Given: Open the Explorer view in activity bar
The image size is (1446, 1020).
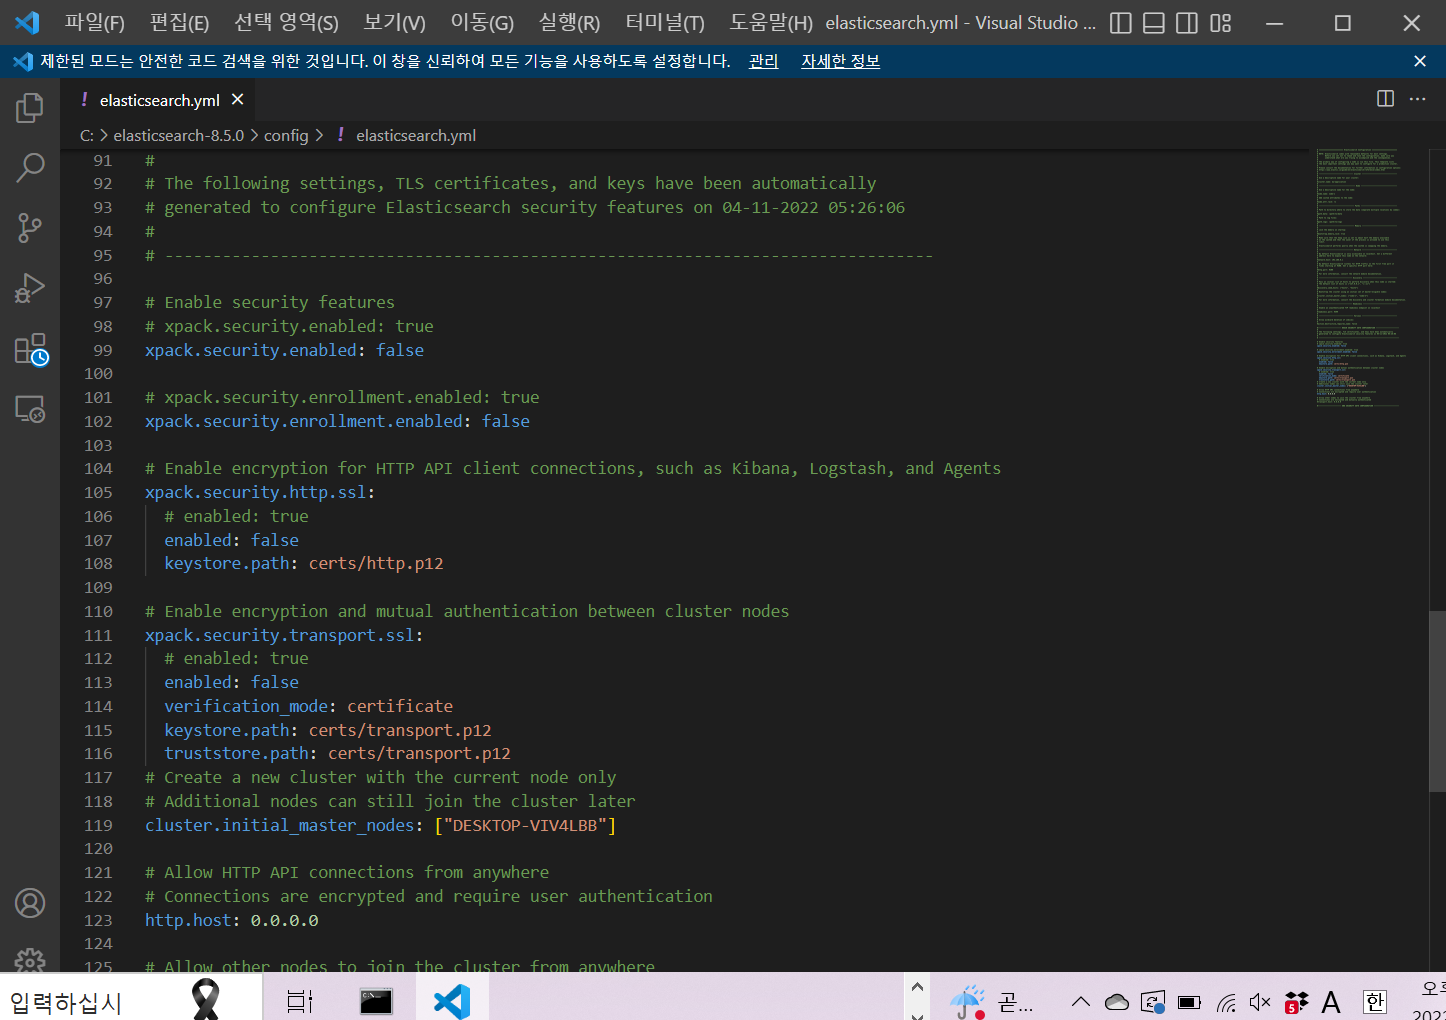Looking at the screenshot, I should [30, 107].
